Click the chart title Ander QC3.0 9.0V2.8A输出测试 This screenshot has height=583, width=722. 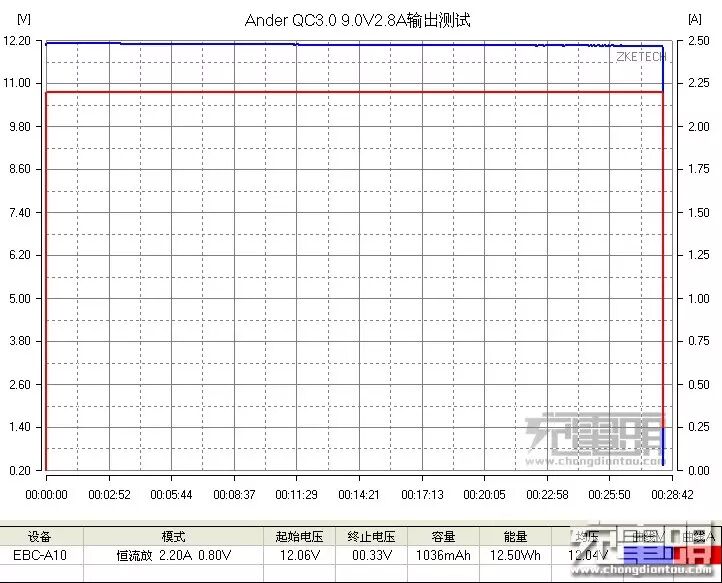[357, 20]
